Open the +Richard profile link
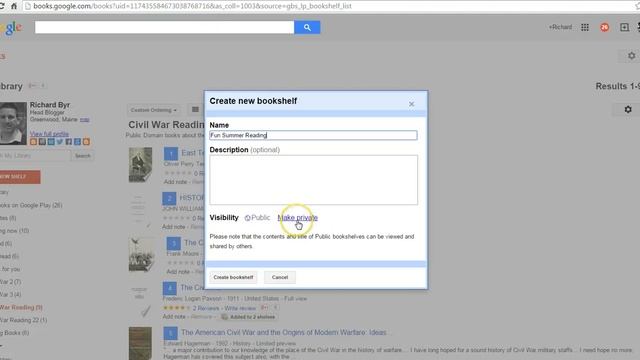 560,27
